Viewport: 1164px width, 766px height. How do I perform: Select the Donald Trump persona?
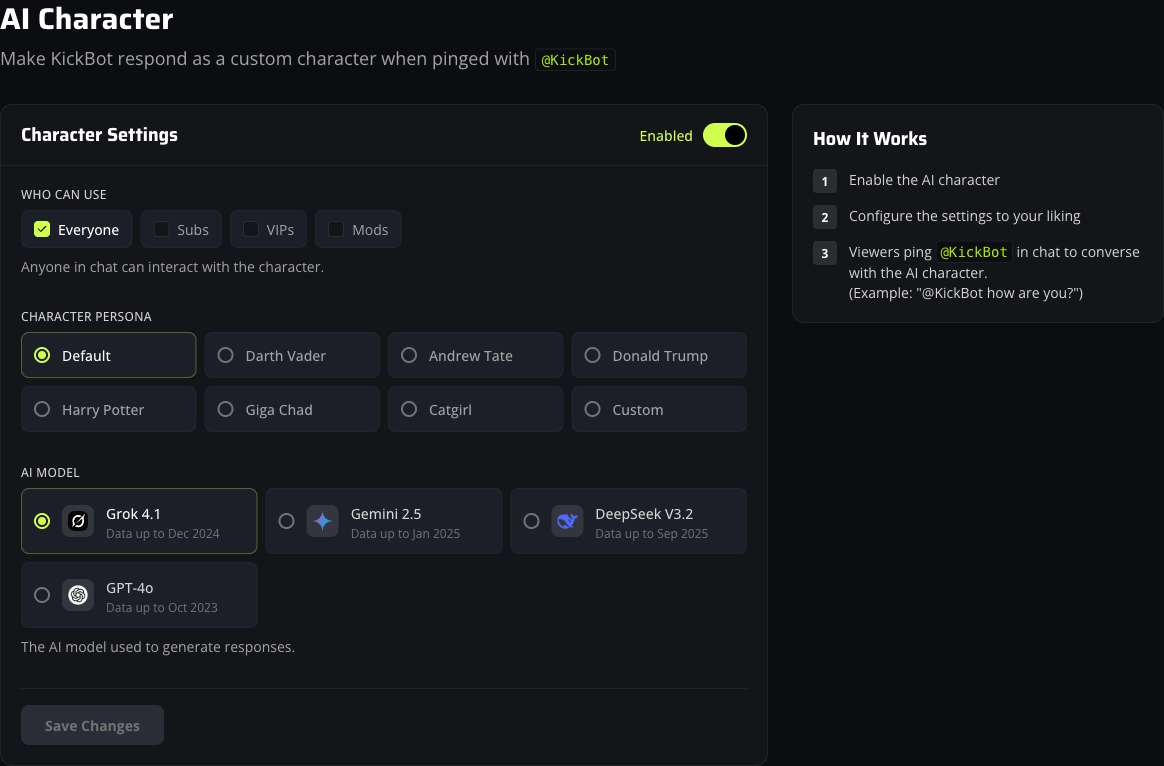tap(658, 356)
